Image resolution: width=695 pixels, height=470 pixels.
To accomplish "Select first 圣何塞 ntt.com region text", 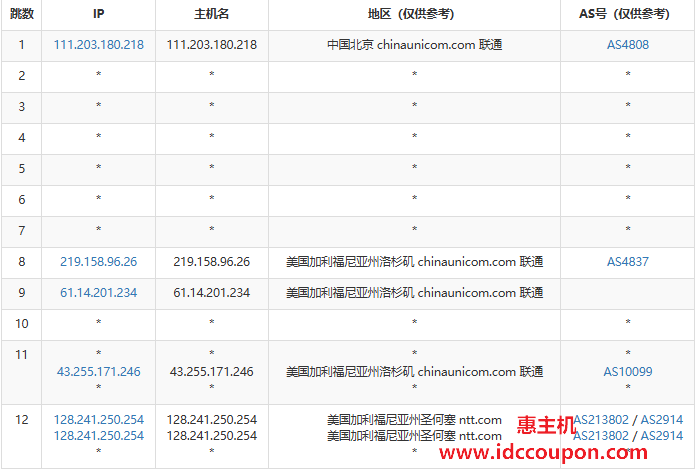I will [414, 419].
